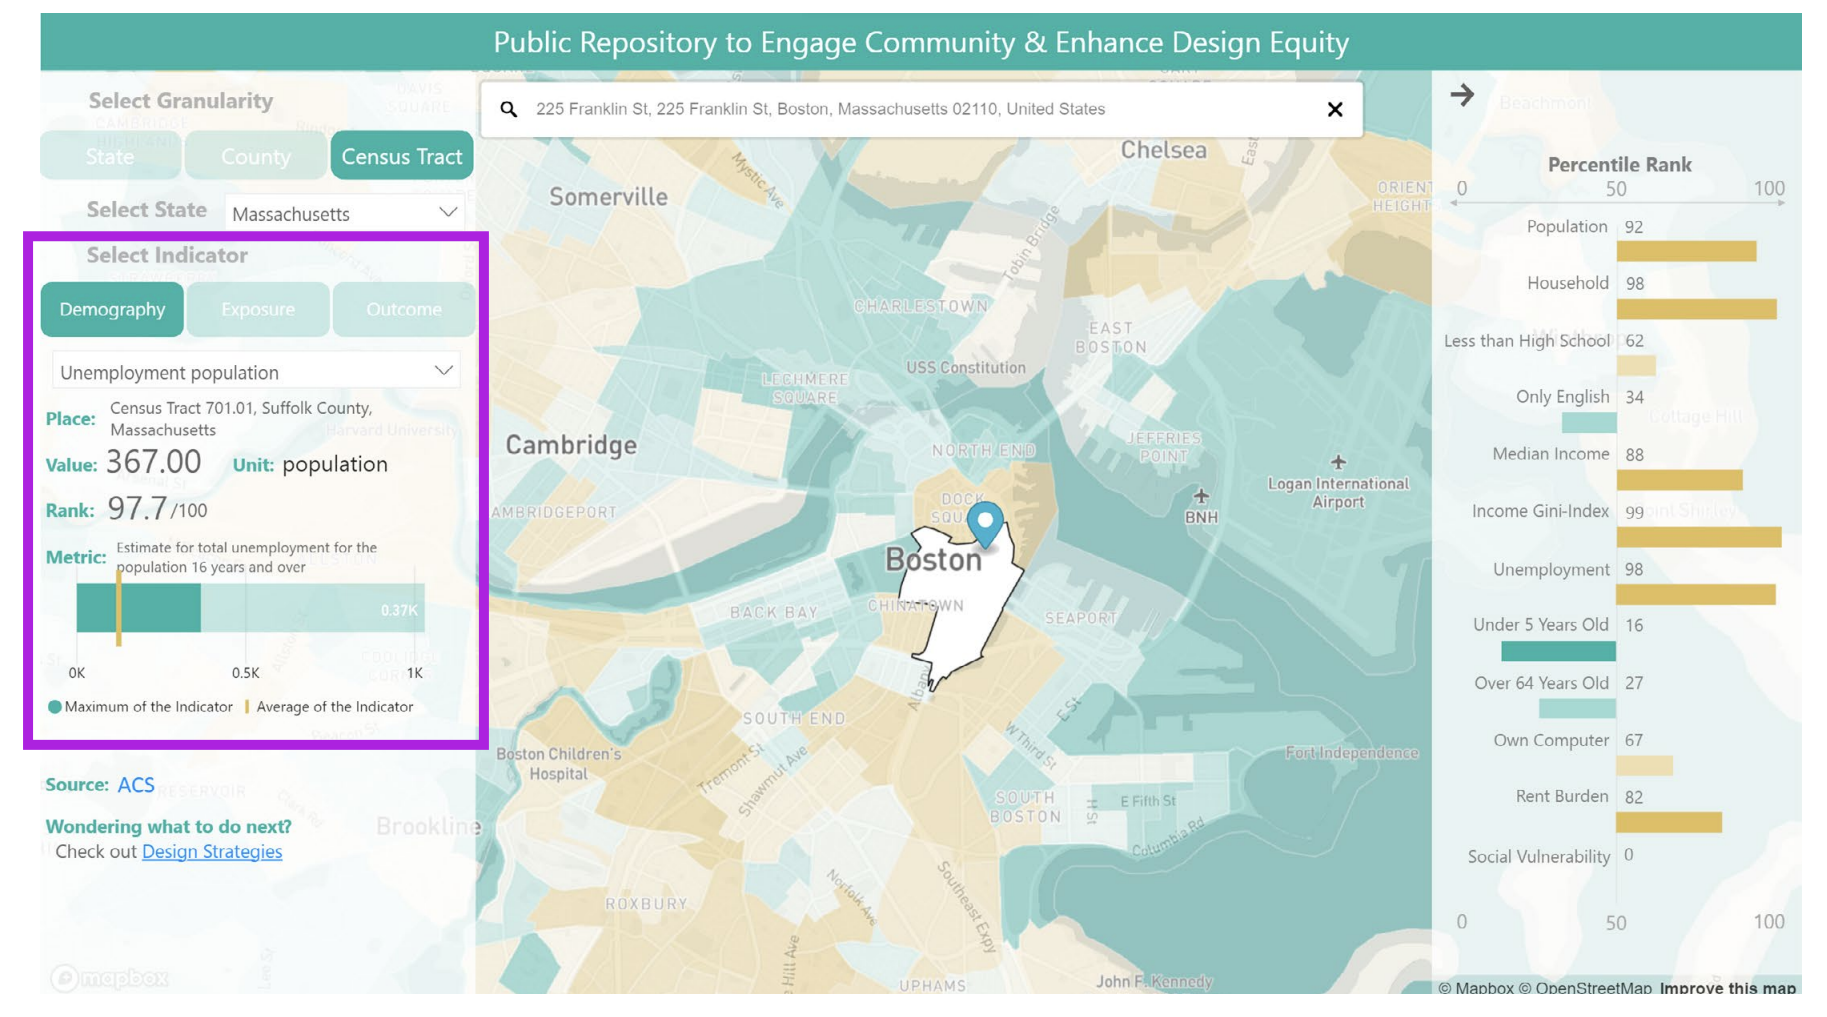
Task: Clear the address search with X
Action: click(x=1334, y=109)
